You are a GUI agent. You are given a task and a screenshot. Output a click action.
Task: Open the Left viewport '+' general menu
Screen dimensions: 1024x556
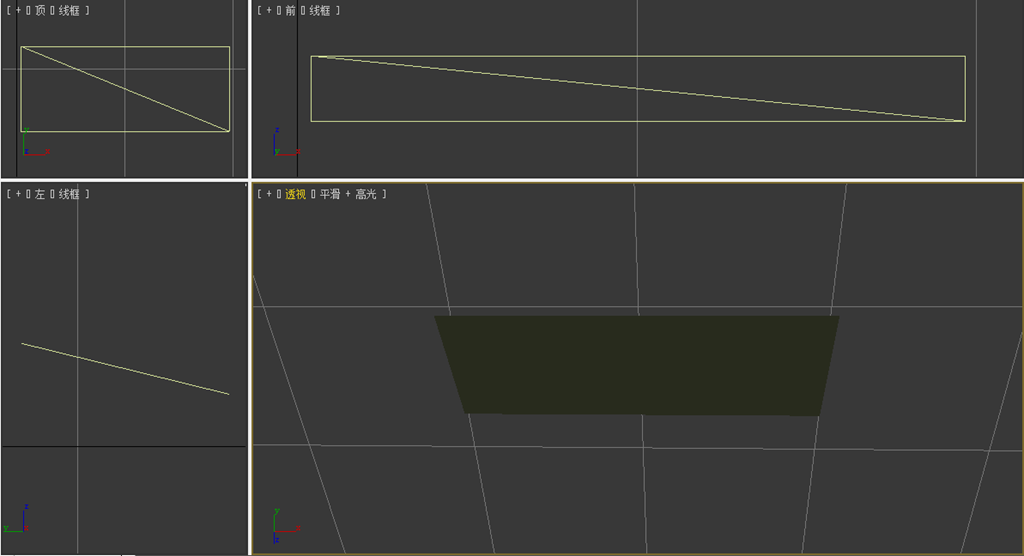(18, 194)
